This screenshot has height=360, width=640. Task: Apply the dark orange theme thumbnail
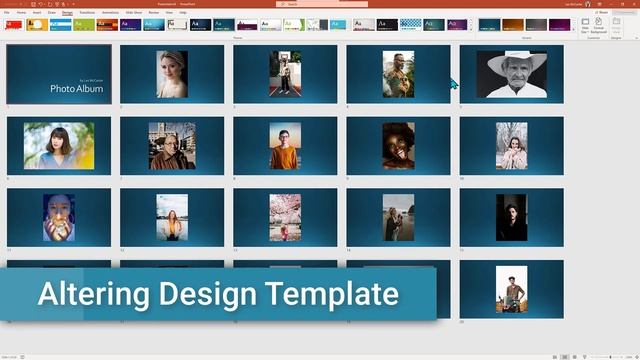pos(107,25)
